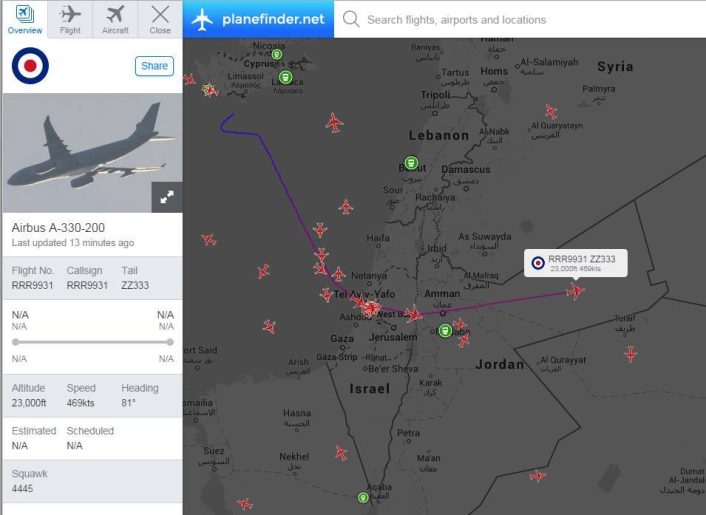Click the green airport marker near Amman
Image resolution: width=706 pixels, height=515 pixels.
[x=445, y=331]
